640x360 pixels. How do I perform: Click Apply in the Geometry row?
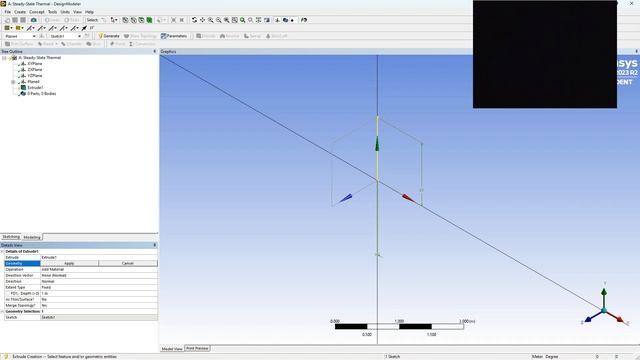pyautogui.click(x=69, y=263)
